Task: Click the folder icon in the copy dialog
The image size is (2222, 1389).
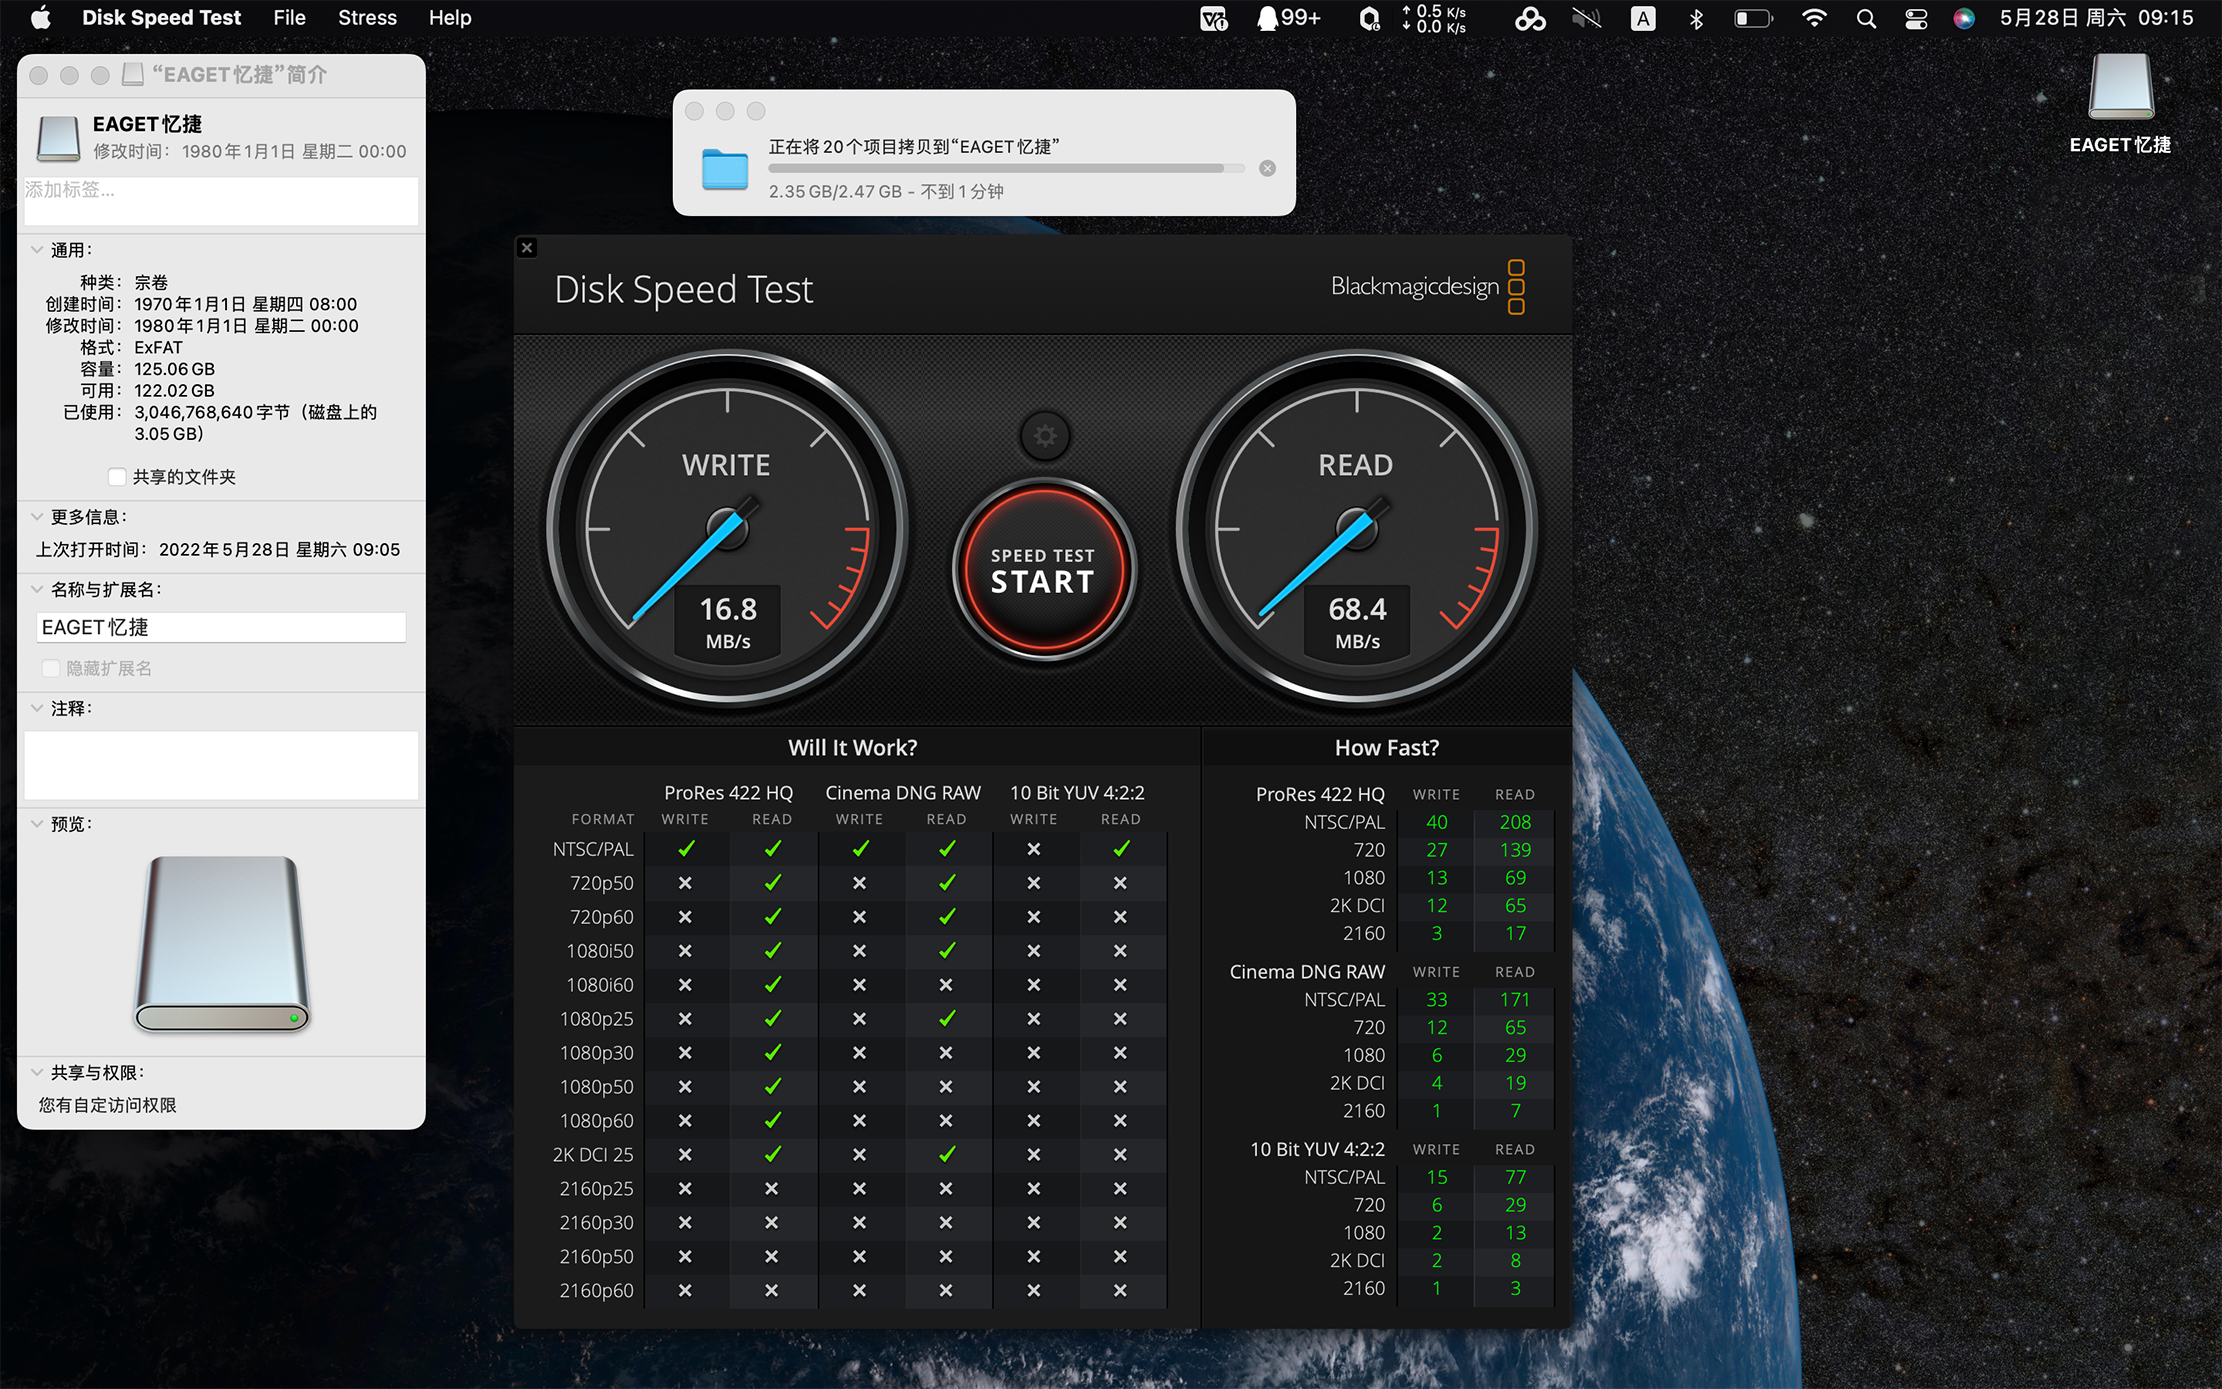Action: click(x=725, y=168)
